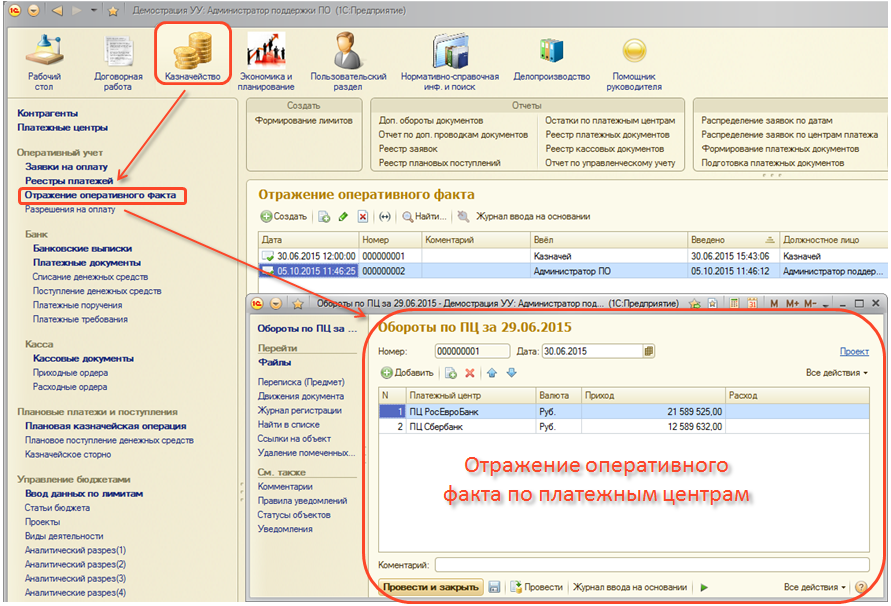Move the row down with the blue down arrow
The height and width of the screenshot is (606, 891).
click(511, 373)
